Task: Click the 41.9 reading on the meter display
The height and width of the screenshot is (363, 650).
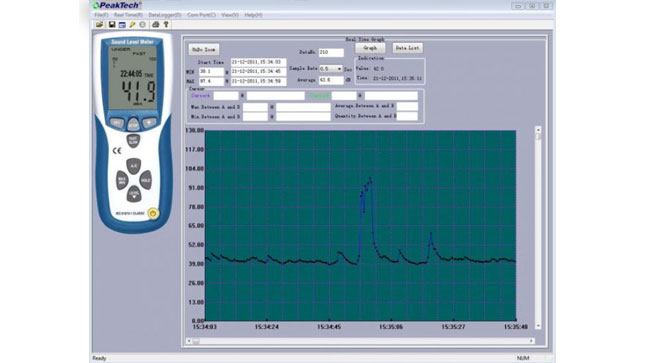Action: (138, 92)
